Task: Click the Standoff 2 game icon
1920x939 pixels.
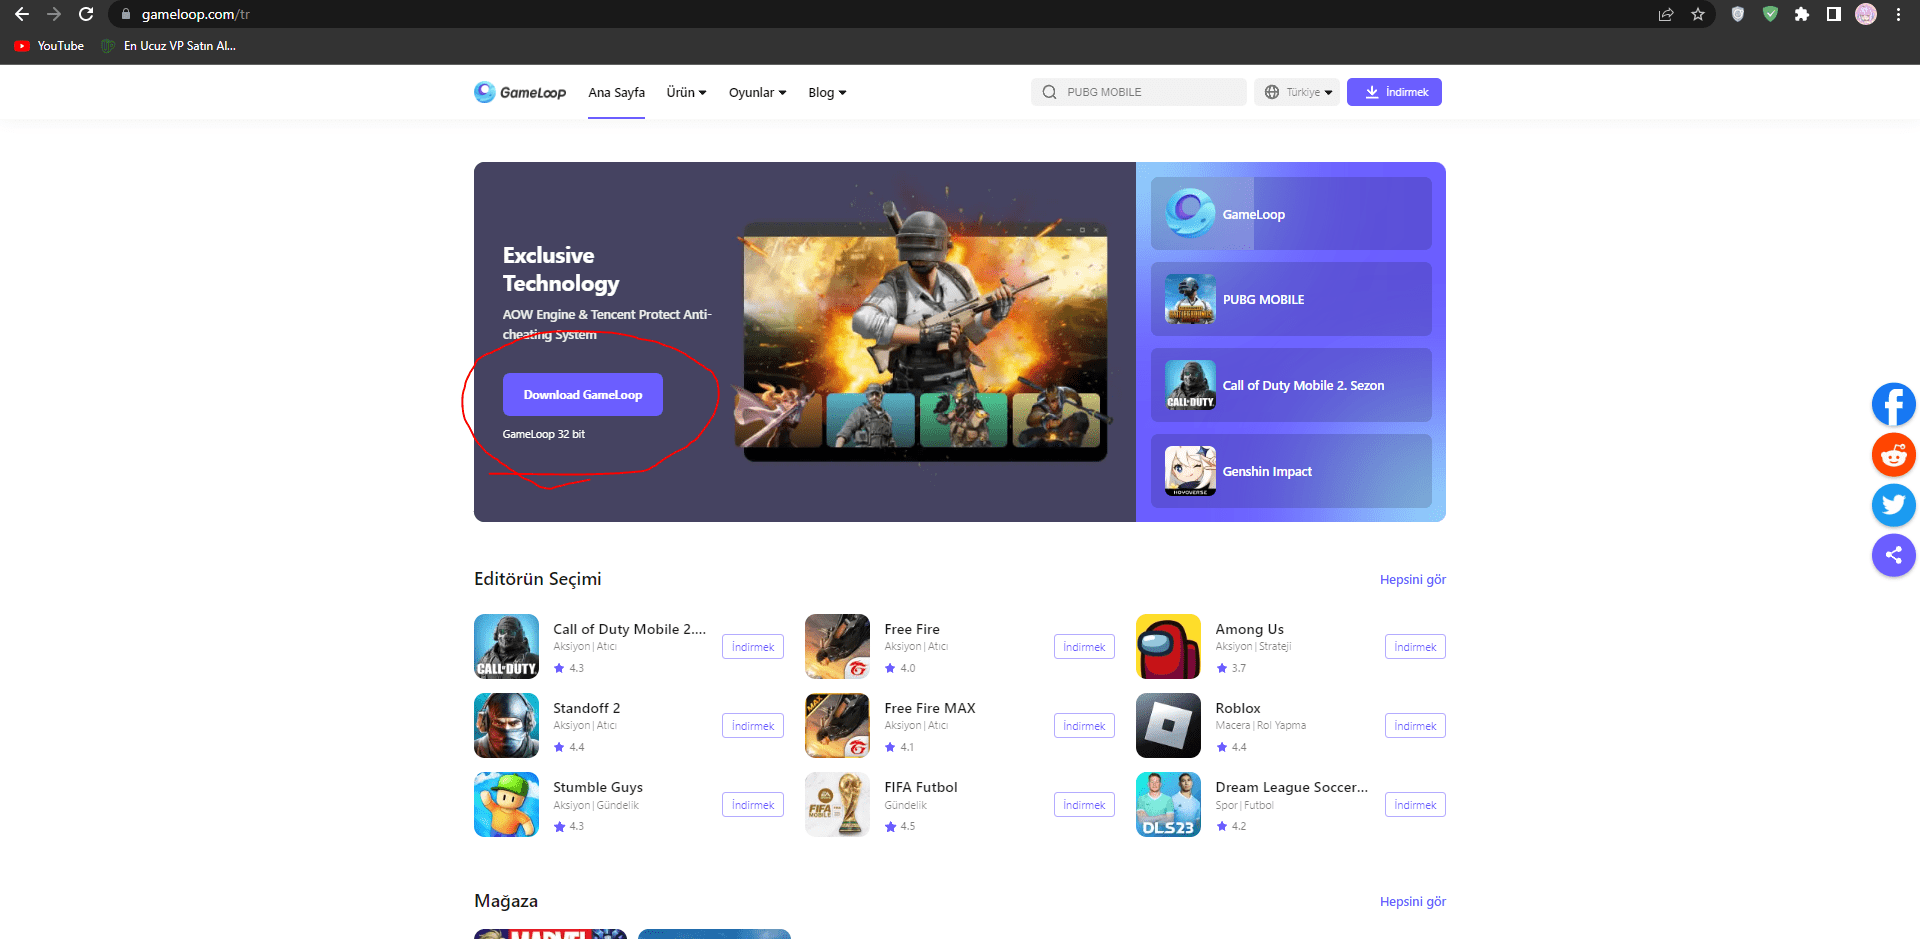Action: pyautogui.click(x=506, y=726)
